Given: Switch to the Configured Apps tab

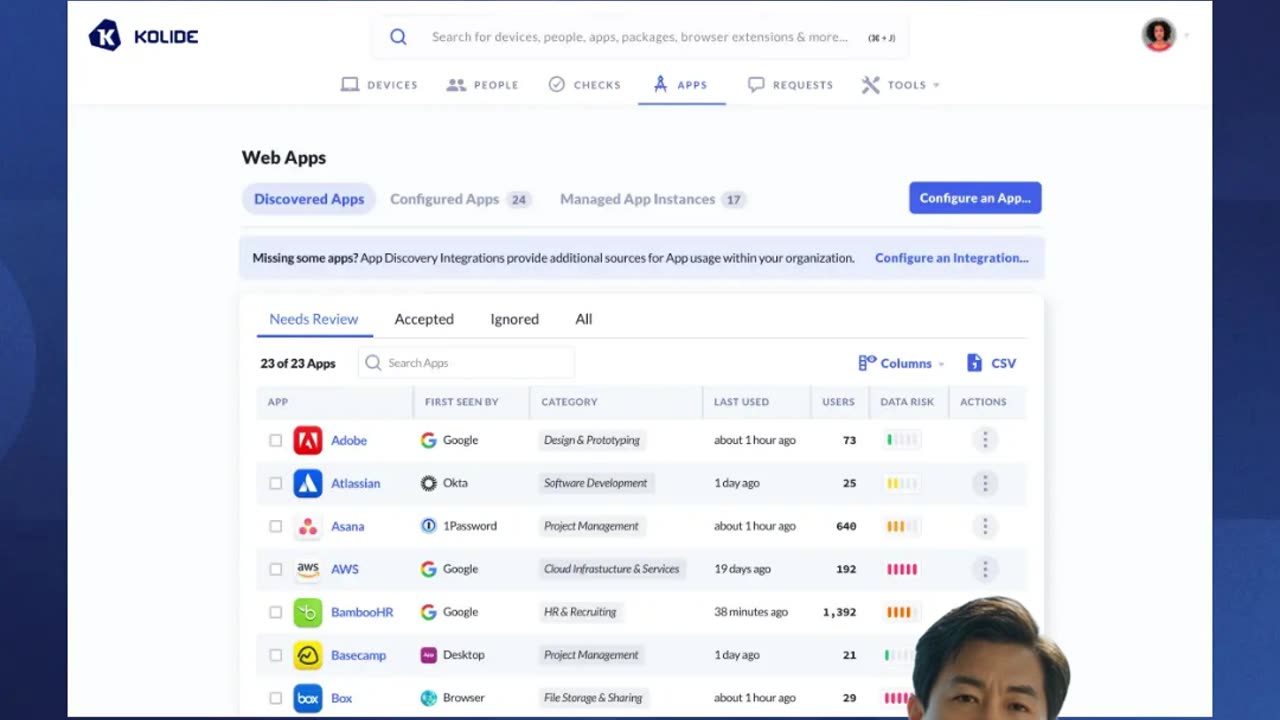Looking at the screenshot, I should coord(460,199).
